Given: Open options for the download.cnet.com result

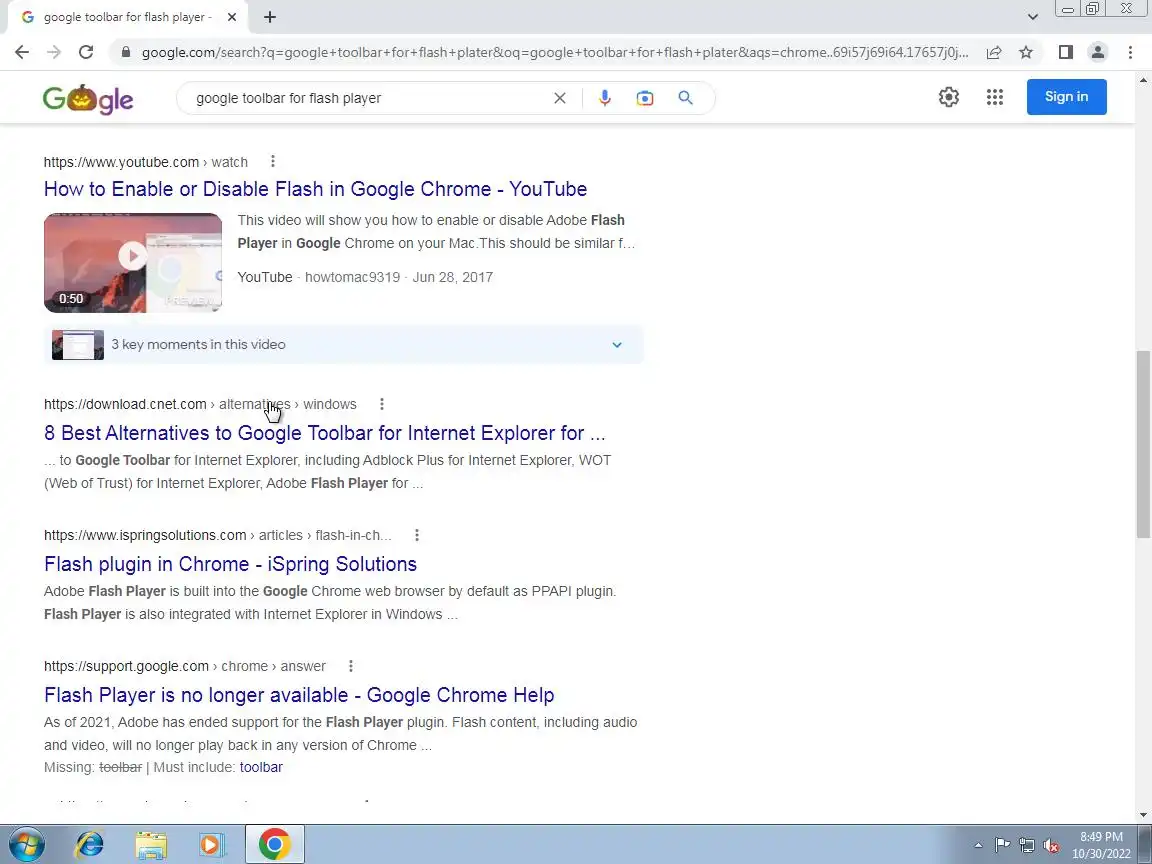Looking at the screenshot, I should tap(381, 404).
